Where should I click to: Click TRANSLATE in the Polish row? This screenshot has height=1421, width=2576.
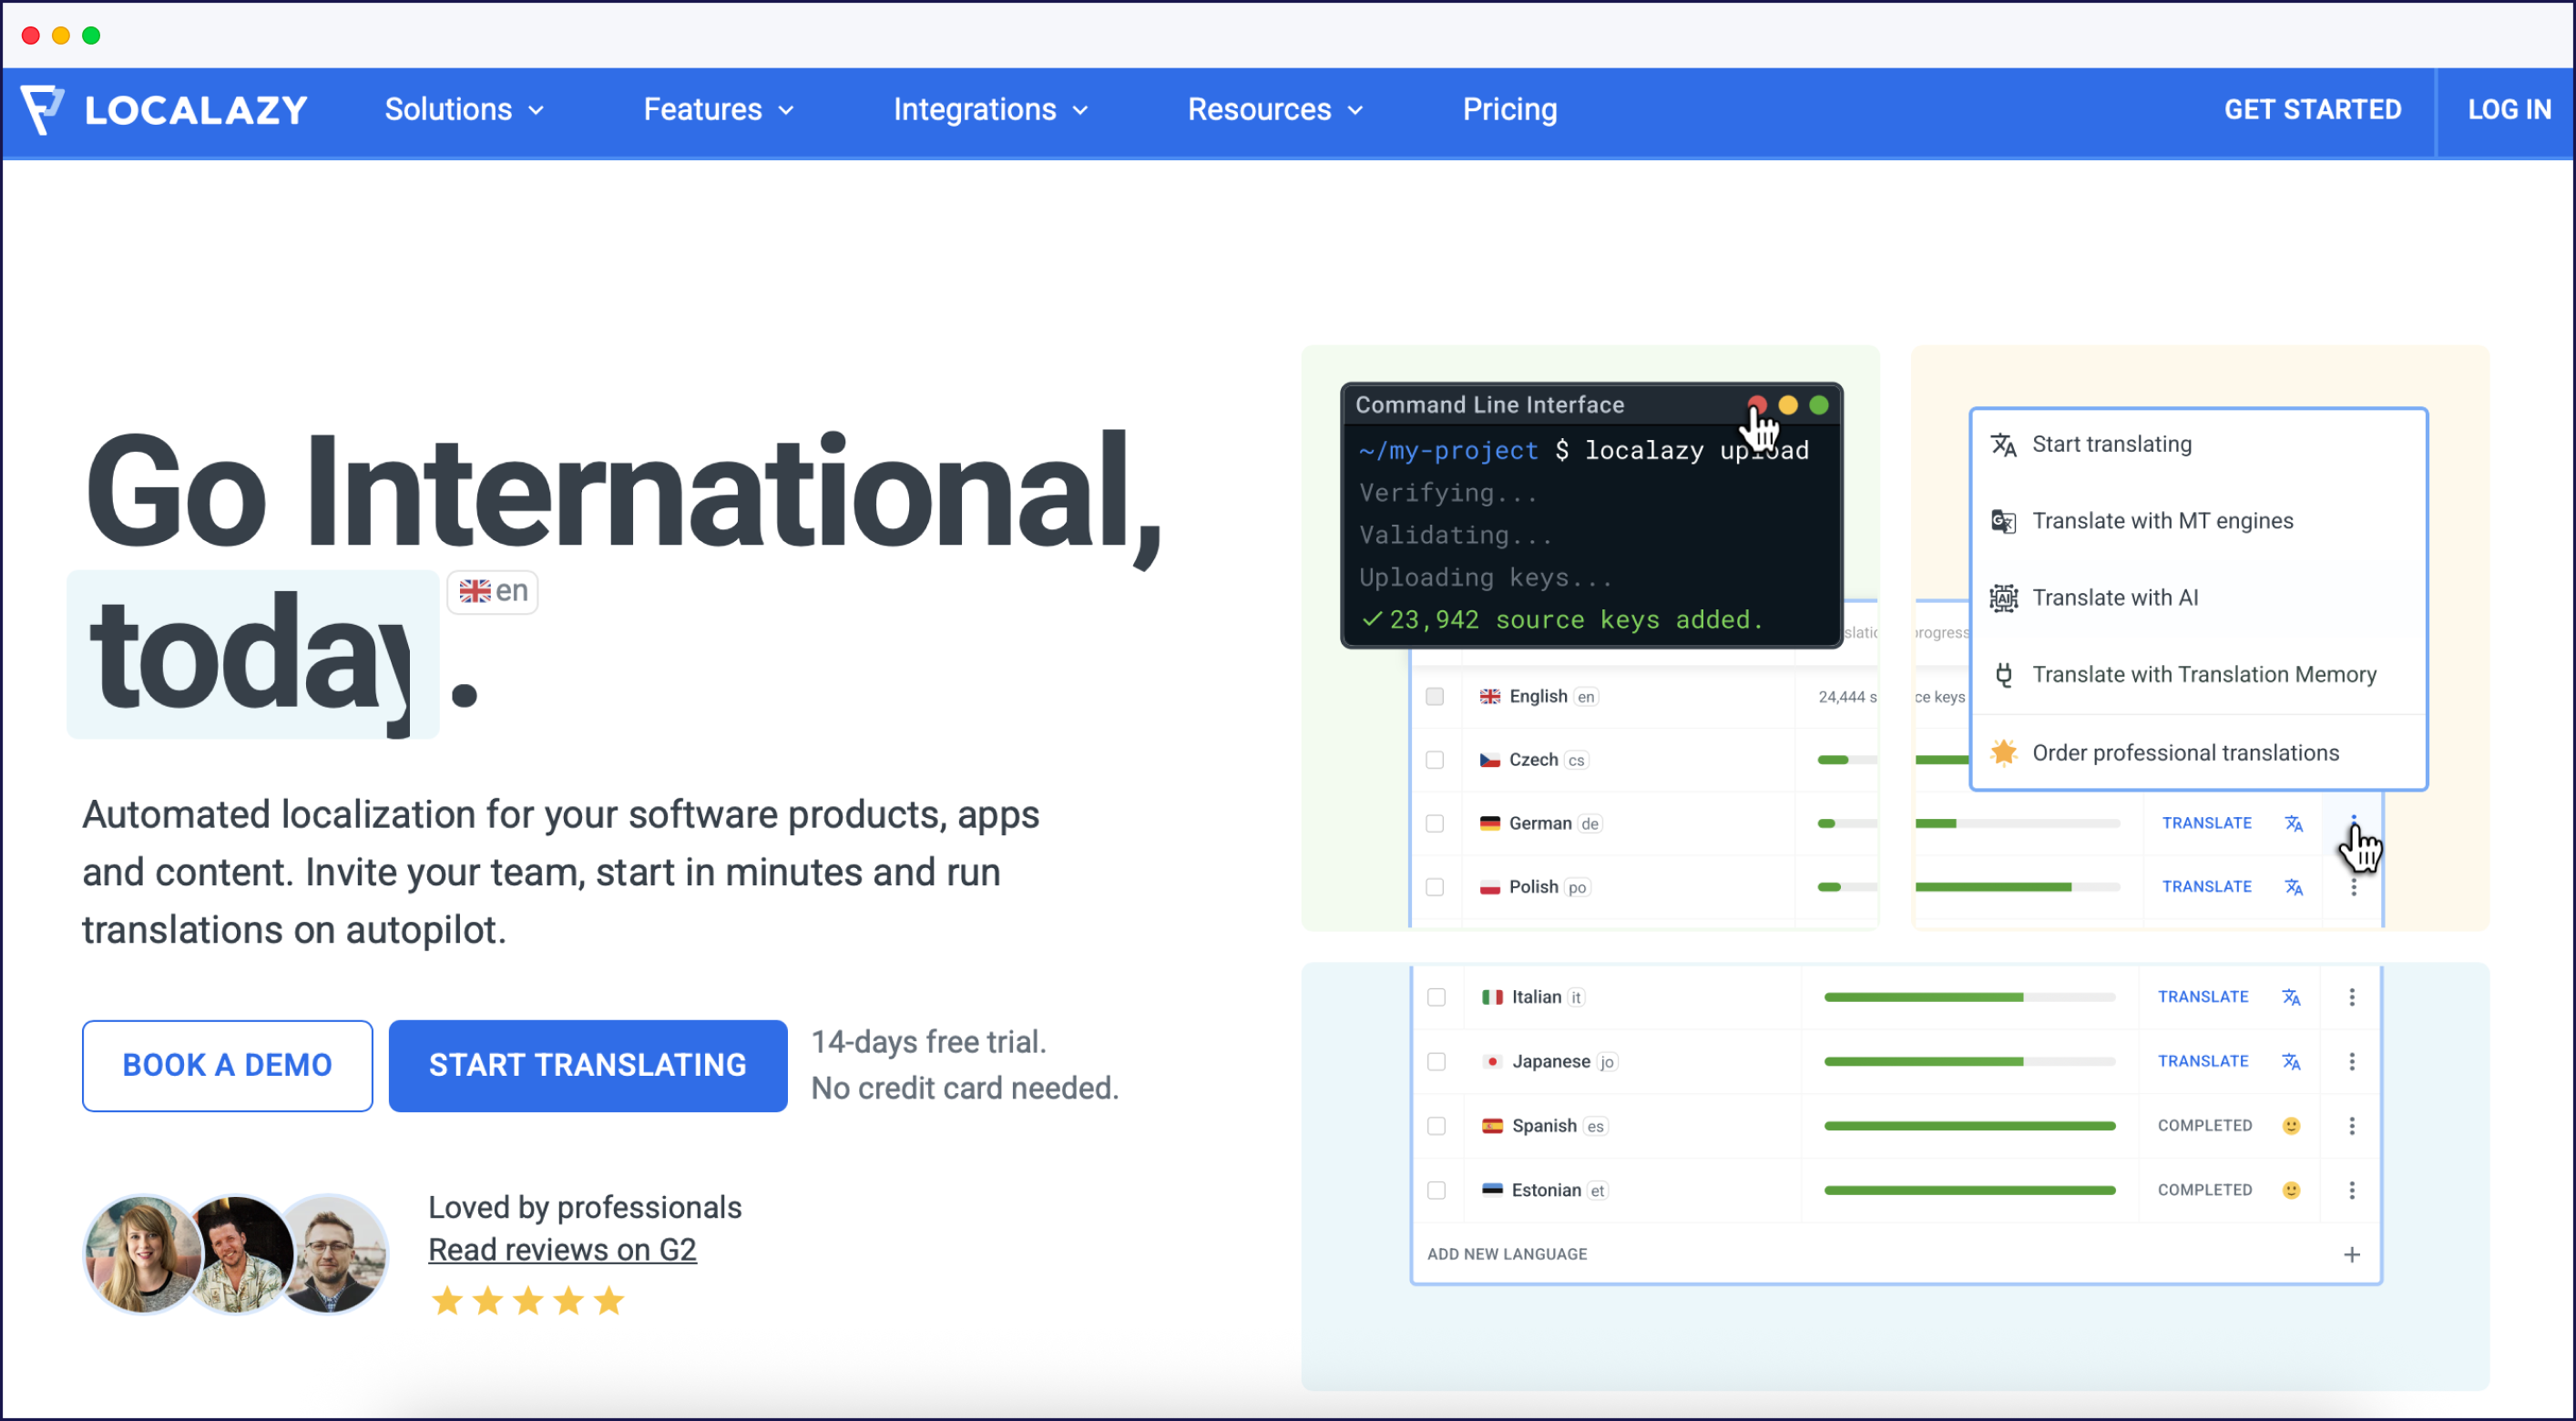(2207, 888)
